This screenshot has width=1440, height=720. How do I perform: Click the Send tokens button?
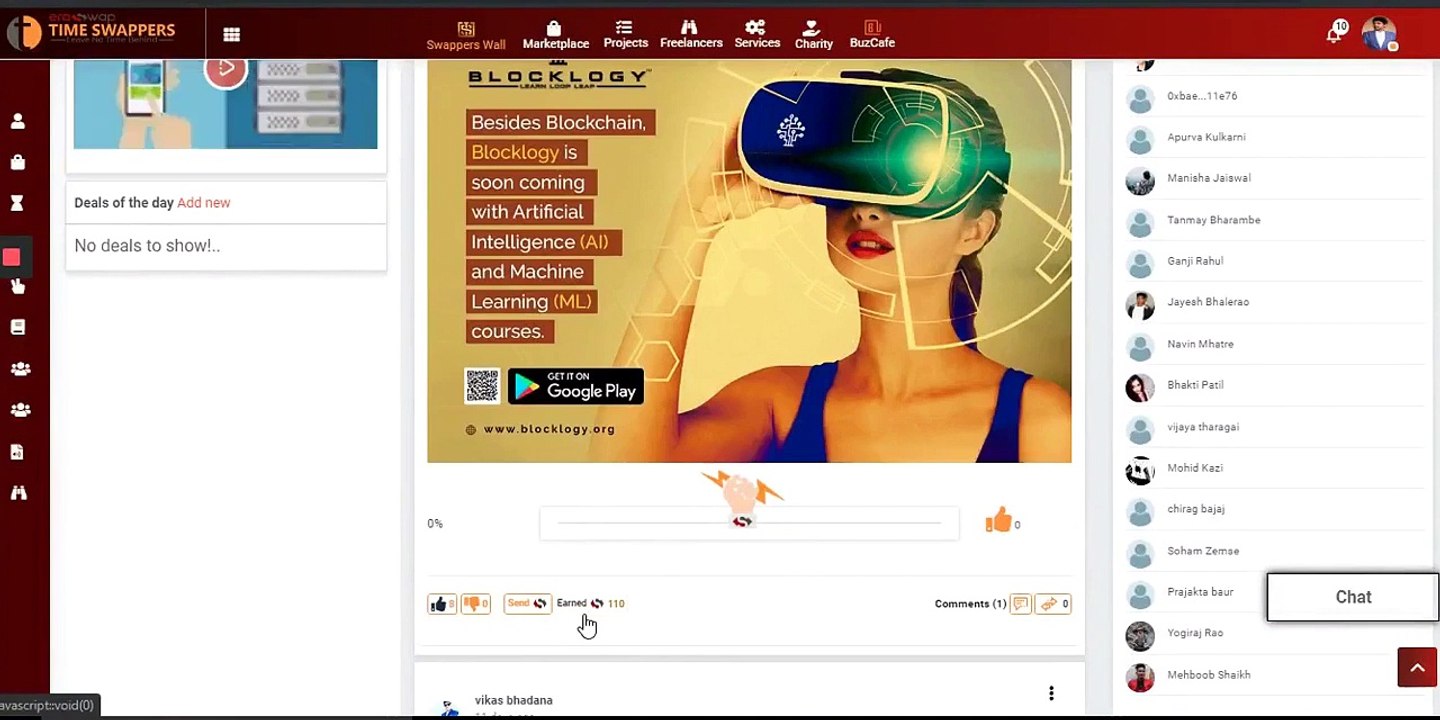(x=527, y=604)
